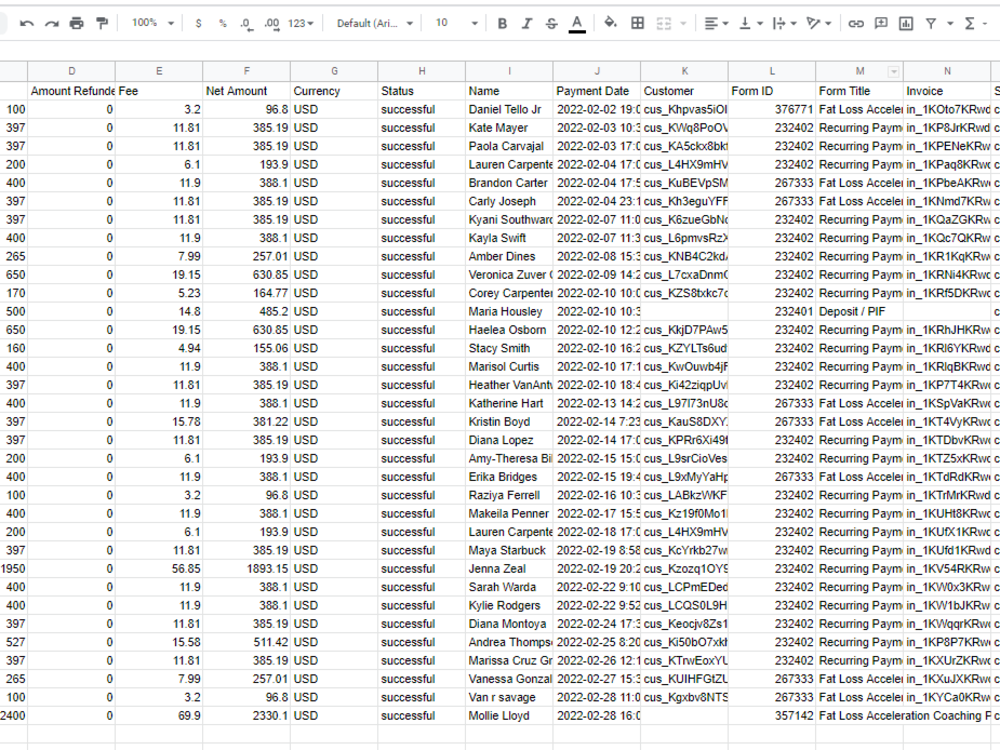1000x750 pixels.
Task: Click the Undo arrow icon
Action: click(x=27, y=24)
